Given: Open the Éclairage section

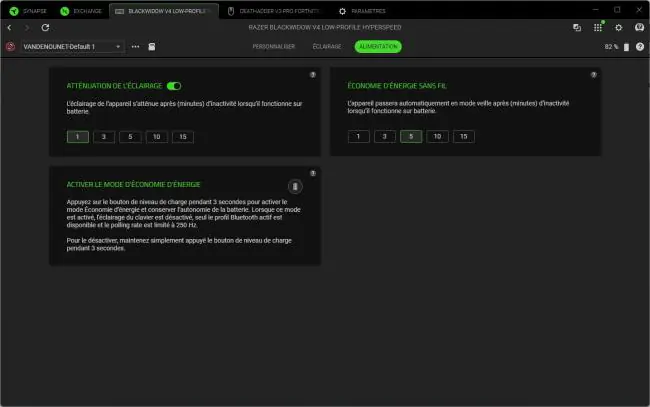Looking at the screenshot, I should pyautogui.click(x=327, y=46).
